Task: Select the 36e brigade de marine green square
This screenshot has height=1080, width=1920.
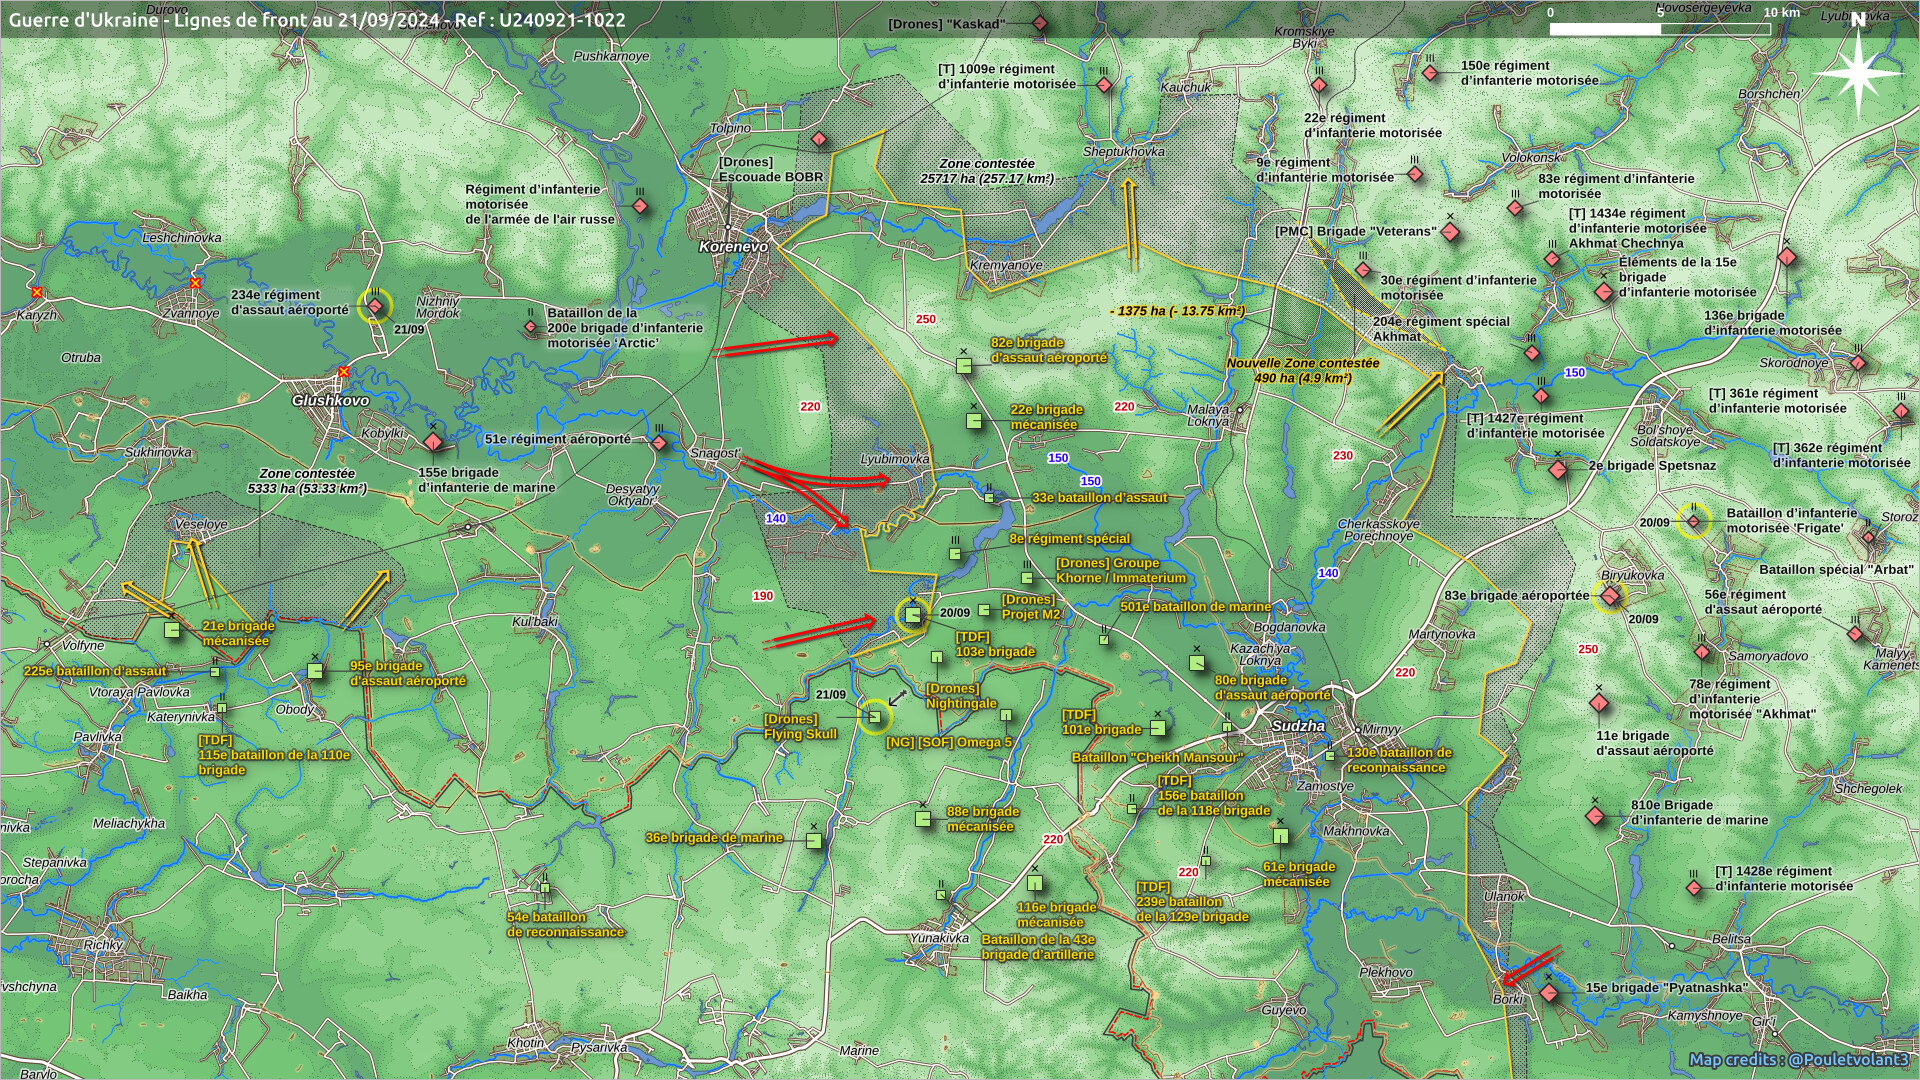Action: pos(814,841)
